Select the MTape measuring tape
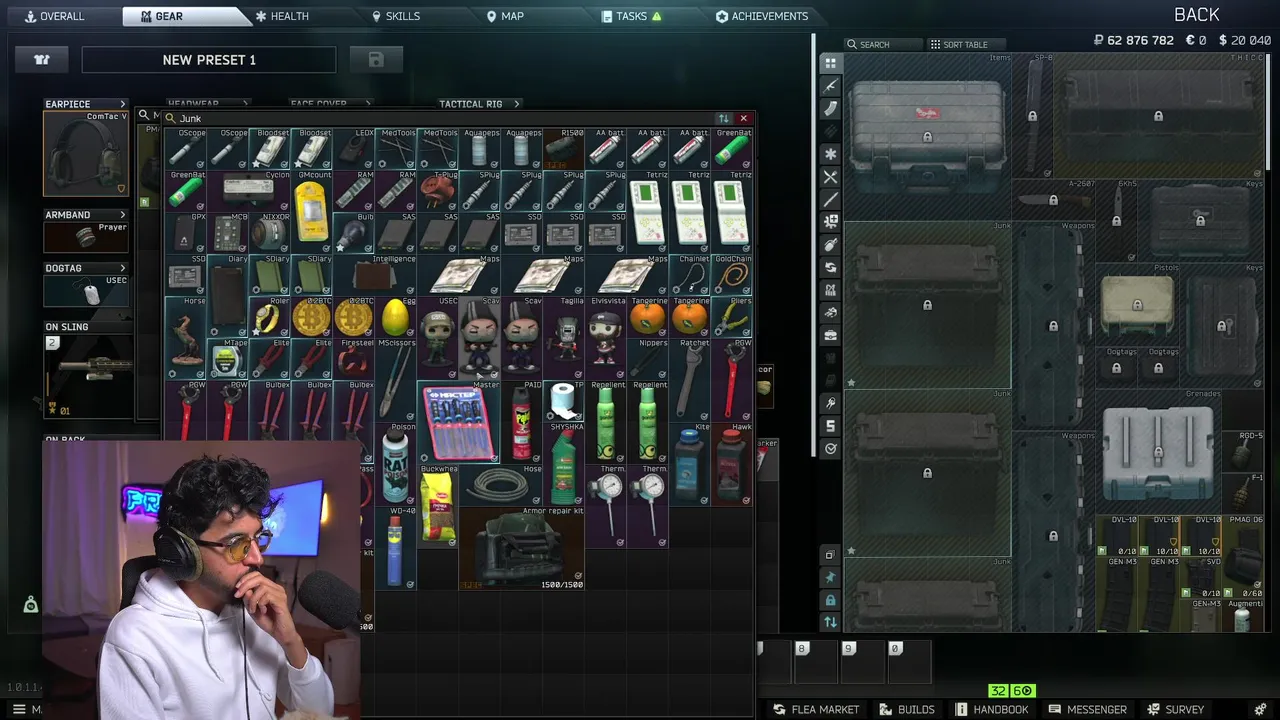Image resolution: width=1280 pixels, height=720 pixels. pos(227,359)
